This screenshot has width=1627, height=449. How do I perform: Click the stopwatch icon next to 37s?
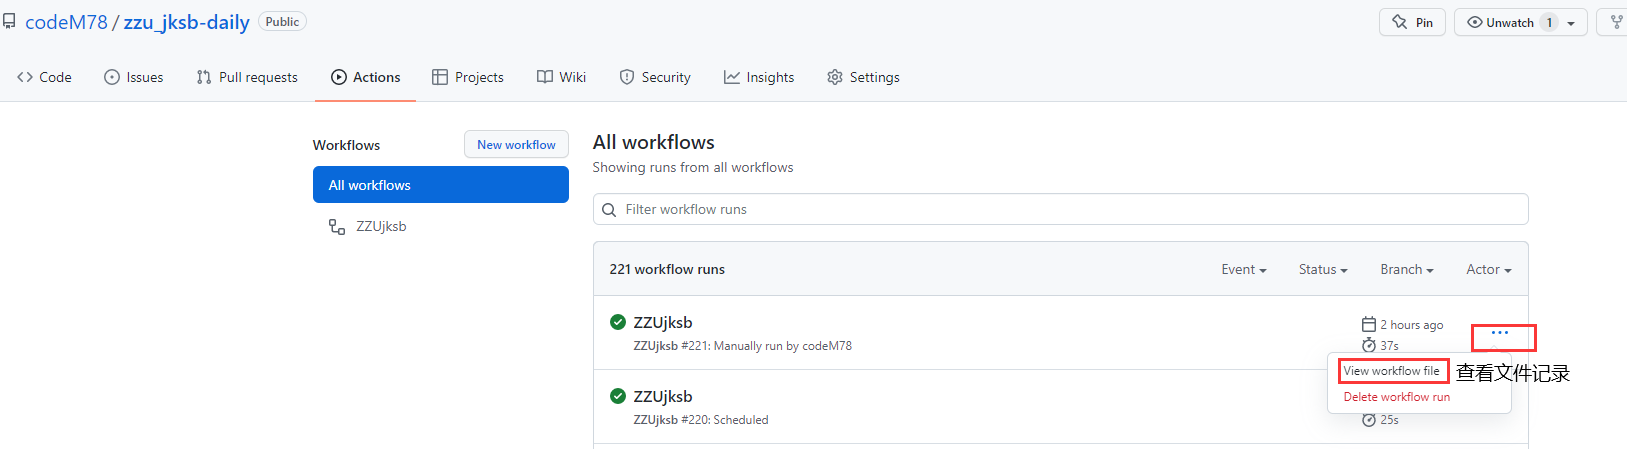click(1369, 345)
